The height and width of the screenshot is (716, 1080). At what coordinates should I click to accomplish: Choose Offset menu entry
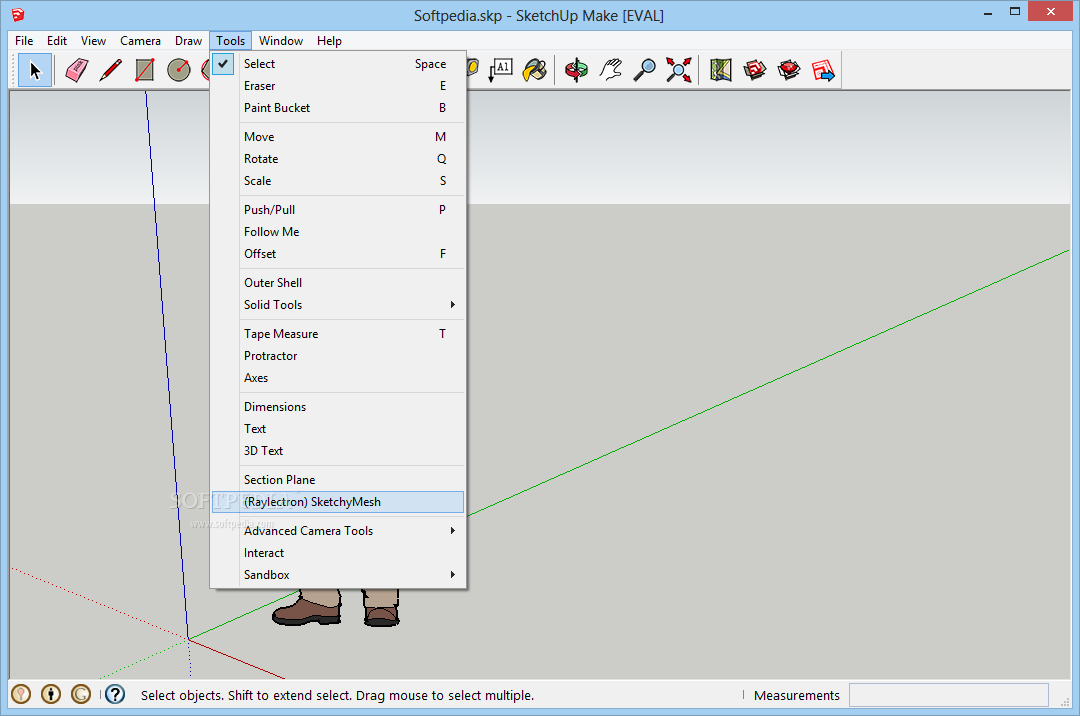pos(338,253)
